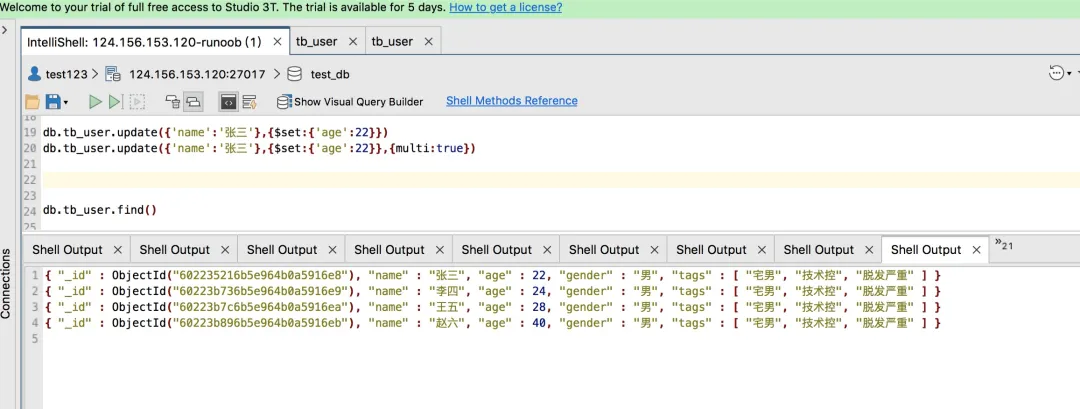Close the second tb_user tab
Screen dimensions: 1080x409
[428, 42]
